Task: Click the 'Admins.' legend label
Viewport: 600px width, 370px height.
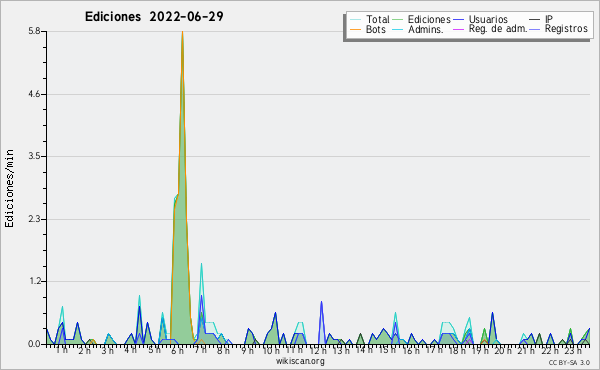Action: pos(426,29)
